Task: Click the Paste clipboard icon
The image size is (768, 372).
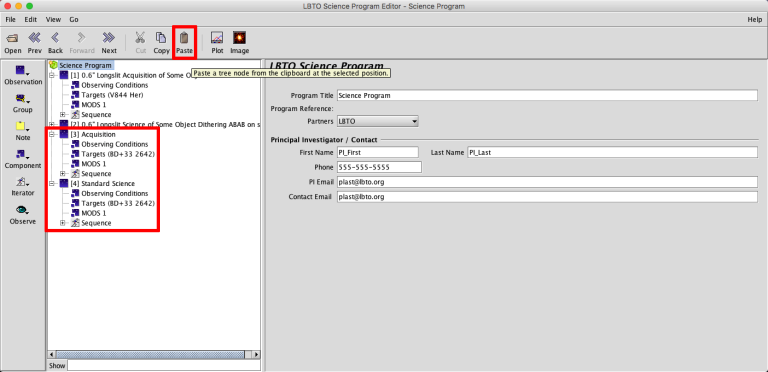Action: pos(184,38)
